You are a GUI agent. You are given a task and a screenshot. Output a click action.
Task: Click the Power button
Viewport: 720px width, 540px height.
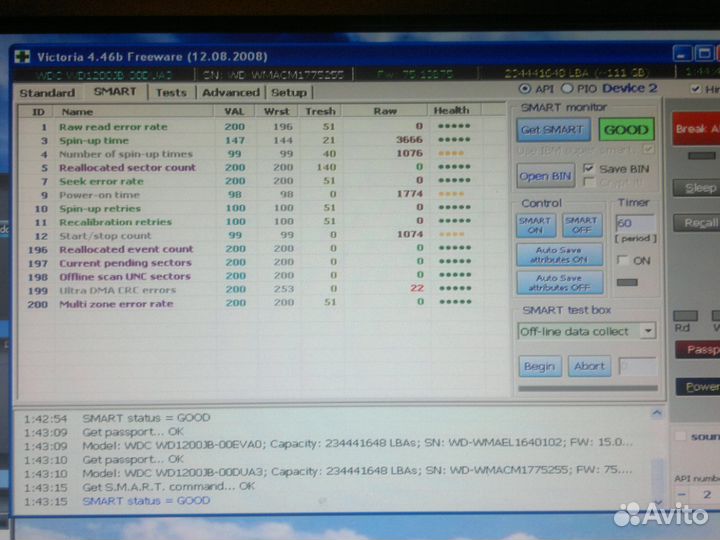click(698, 387)
